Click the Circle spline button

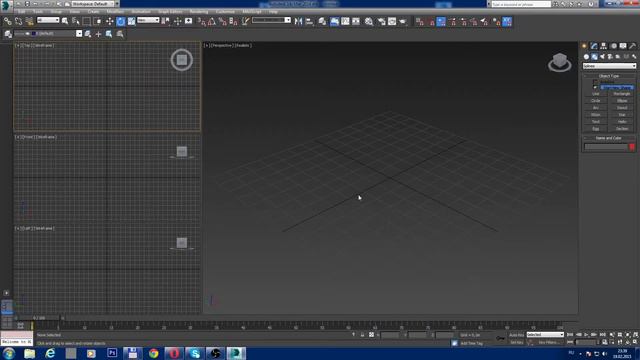coord(596,101)
